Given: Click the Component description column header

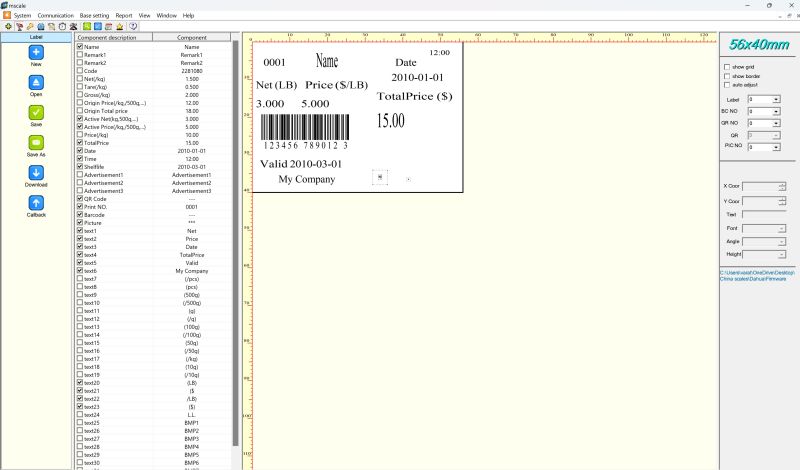Looking at the screenshot, I should [x=114, y=37].
